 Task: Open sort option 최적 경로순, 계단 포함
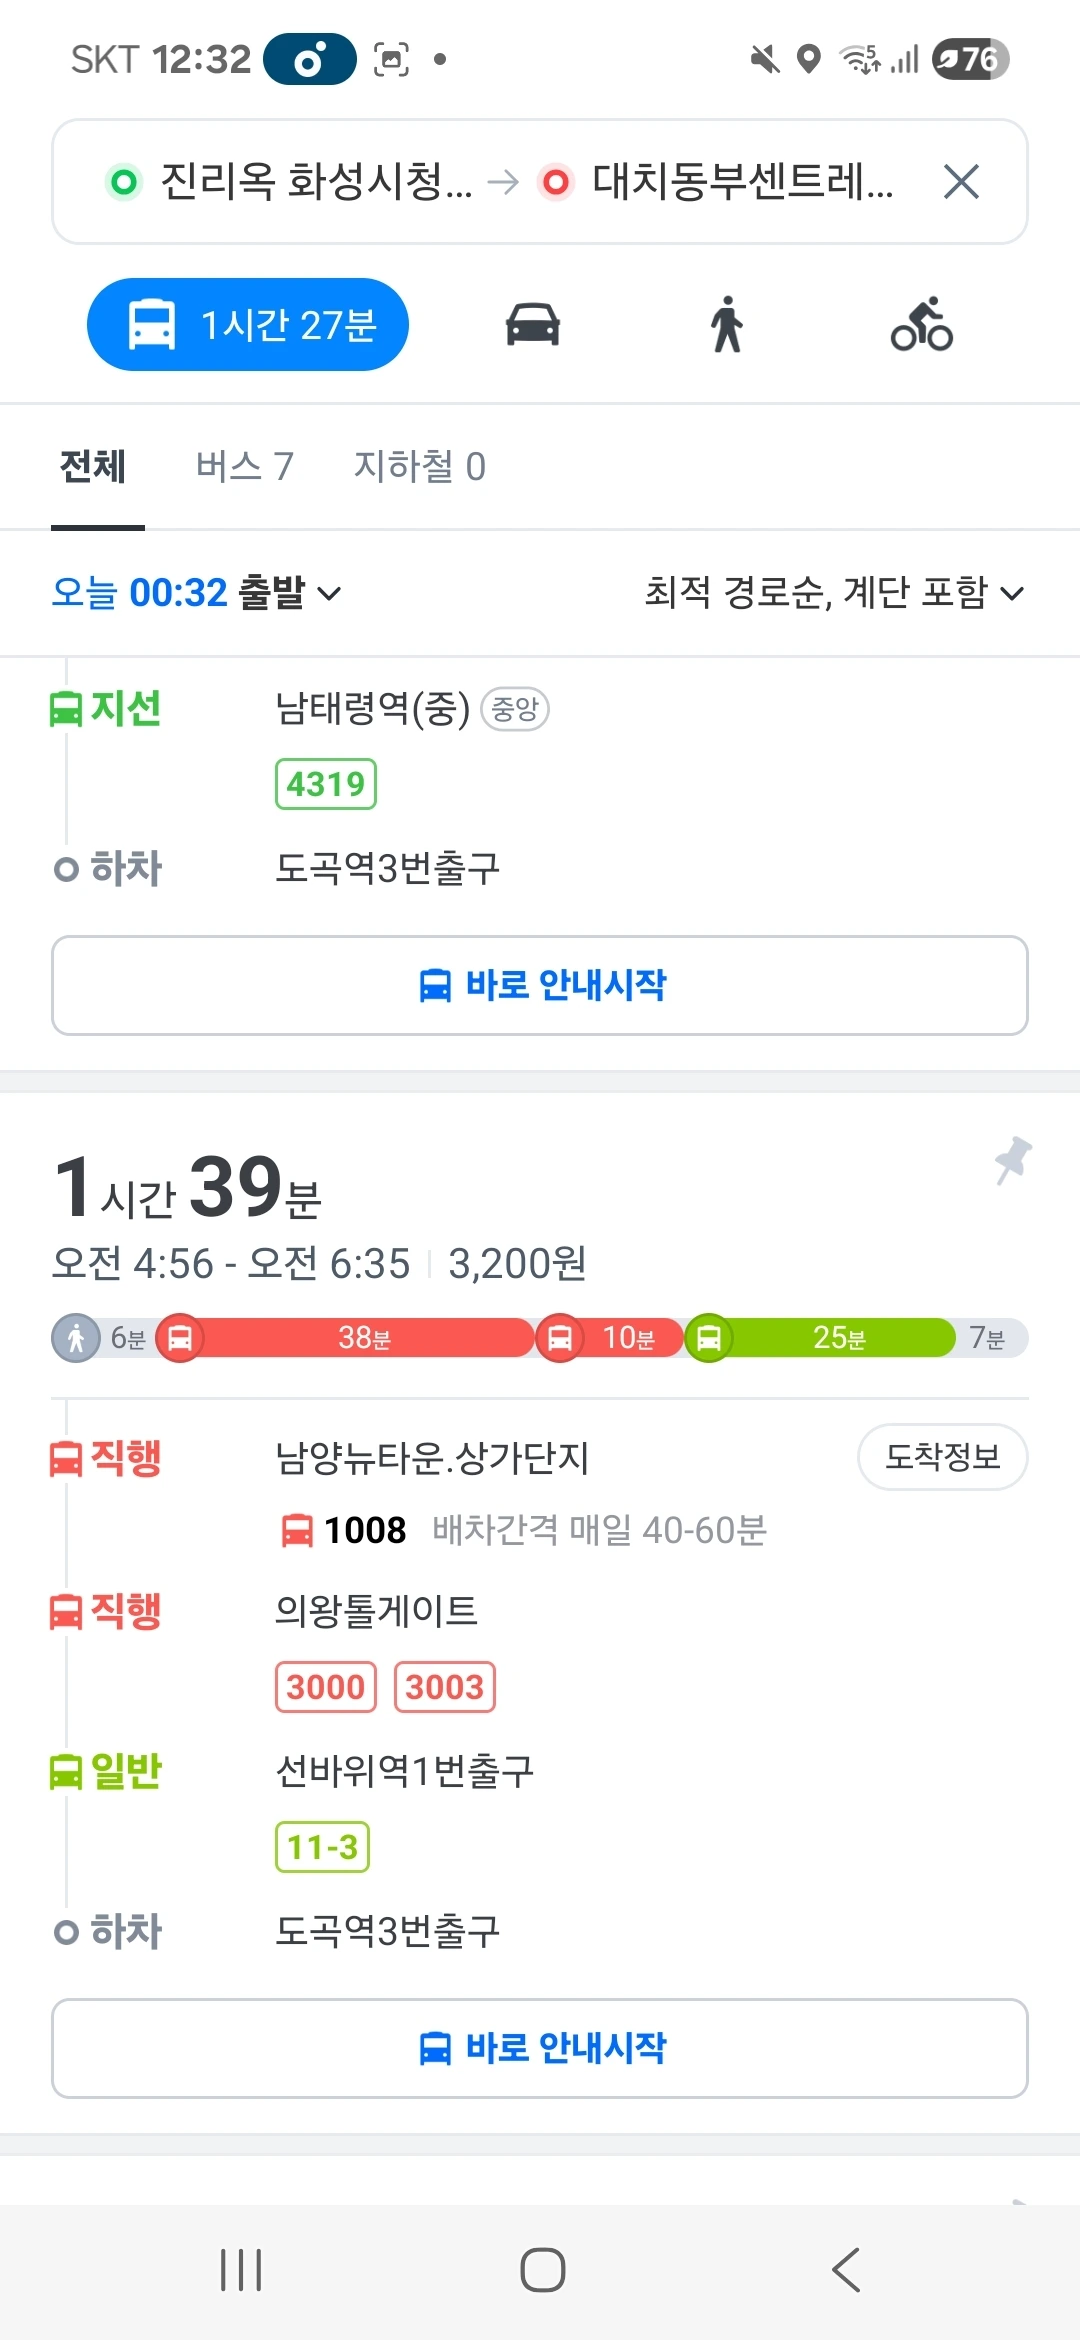[835, 593]
